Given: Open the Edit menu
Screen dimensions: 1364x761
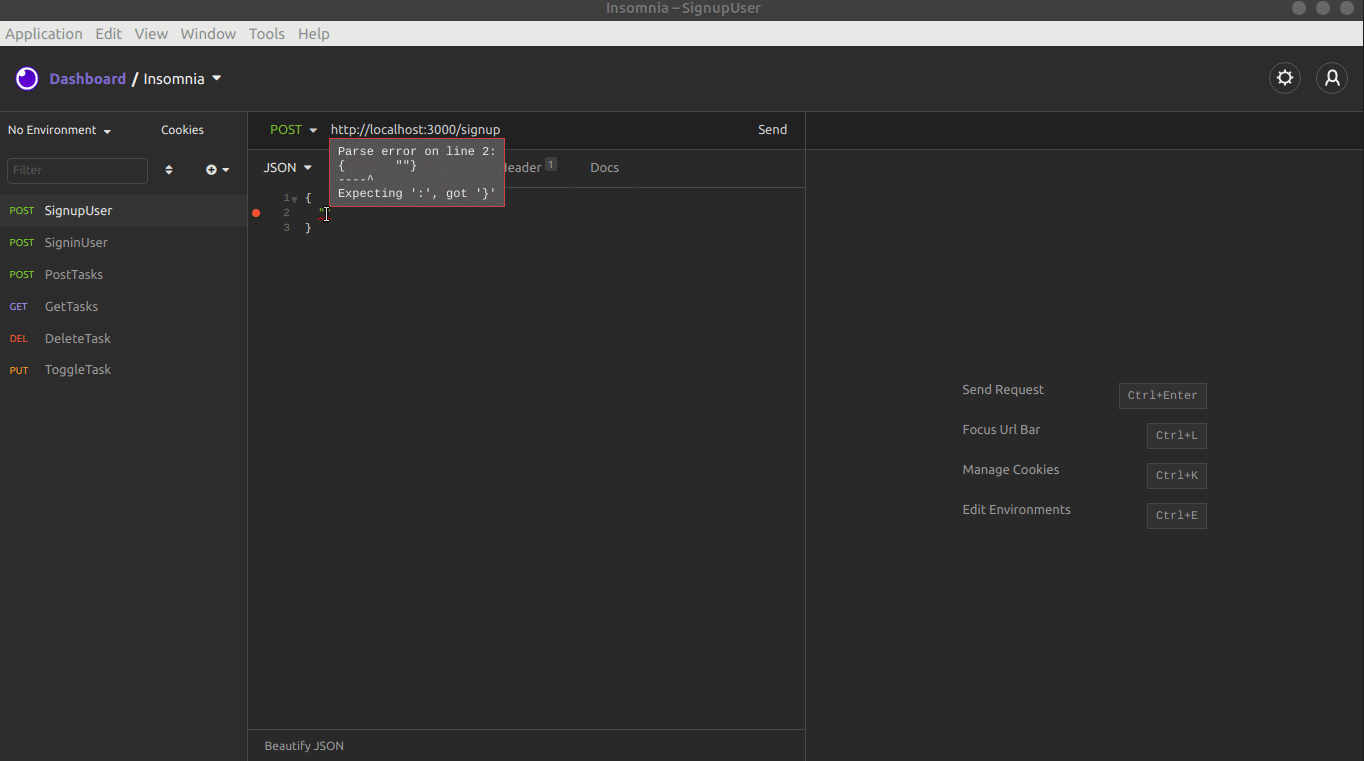Looking at the screenshot, I should 109,33.
